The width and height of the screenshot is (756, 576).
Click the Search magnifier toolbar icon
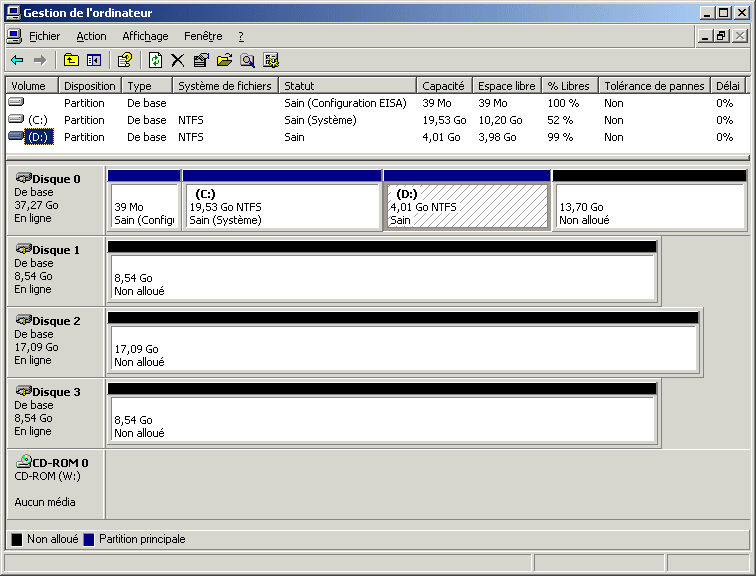(247, 60)
